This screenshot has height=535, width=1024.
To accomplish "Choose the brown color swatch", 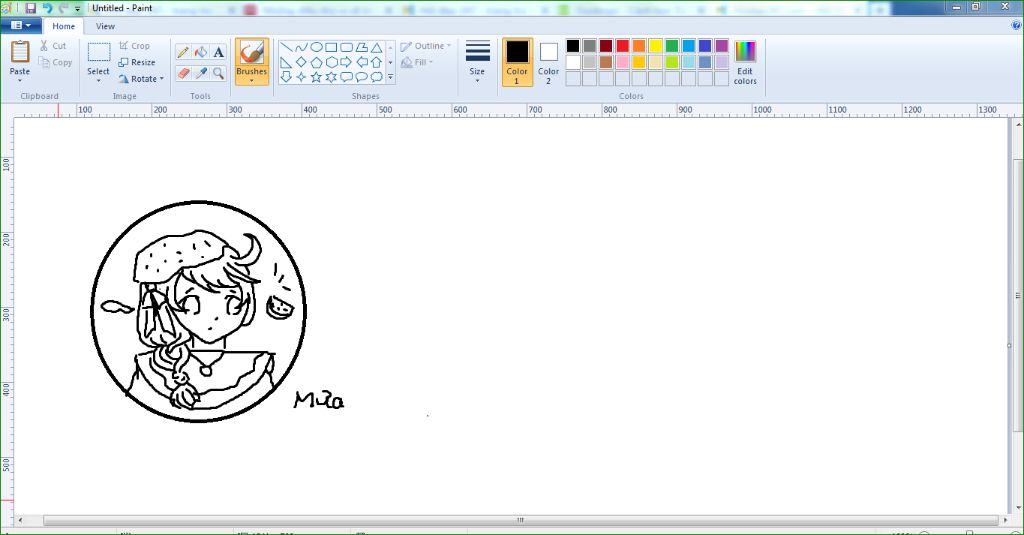I will coord(606,62).
